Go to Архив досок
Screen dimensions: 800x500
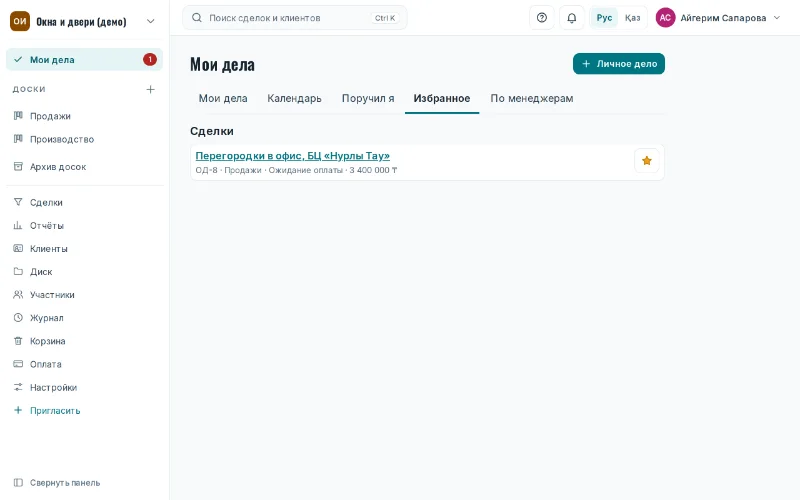(x=84, y=166)
